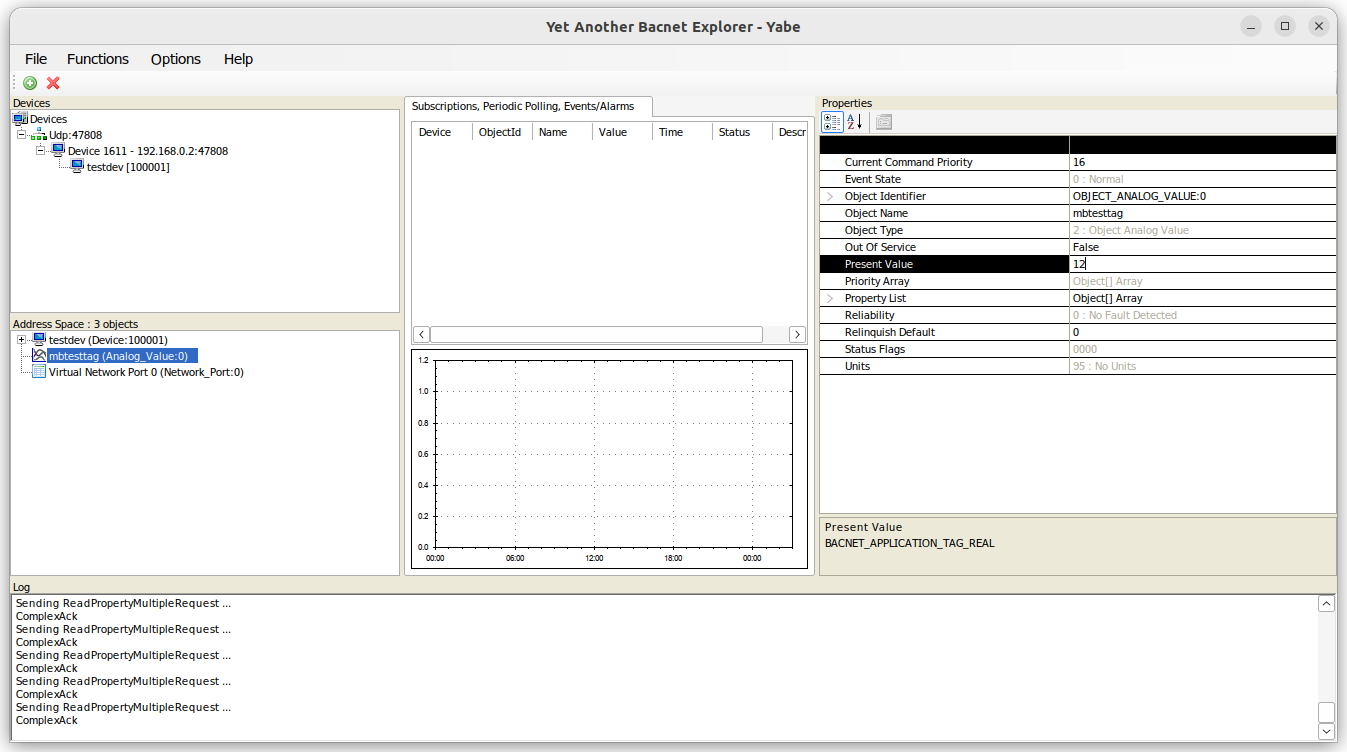Click the red X remove device icon
Image resolution: width=1347 pixels, height=752 pixels.
coord(53,83)
